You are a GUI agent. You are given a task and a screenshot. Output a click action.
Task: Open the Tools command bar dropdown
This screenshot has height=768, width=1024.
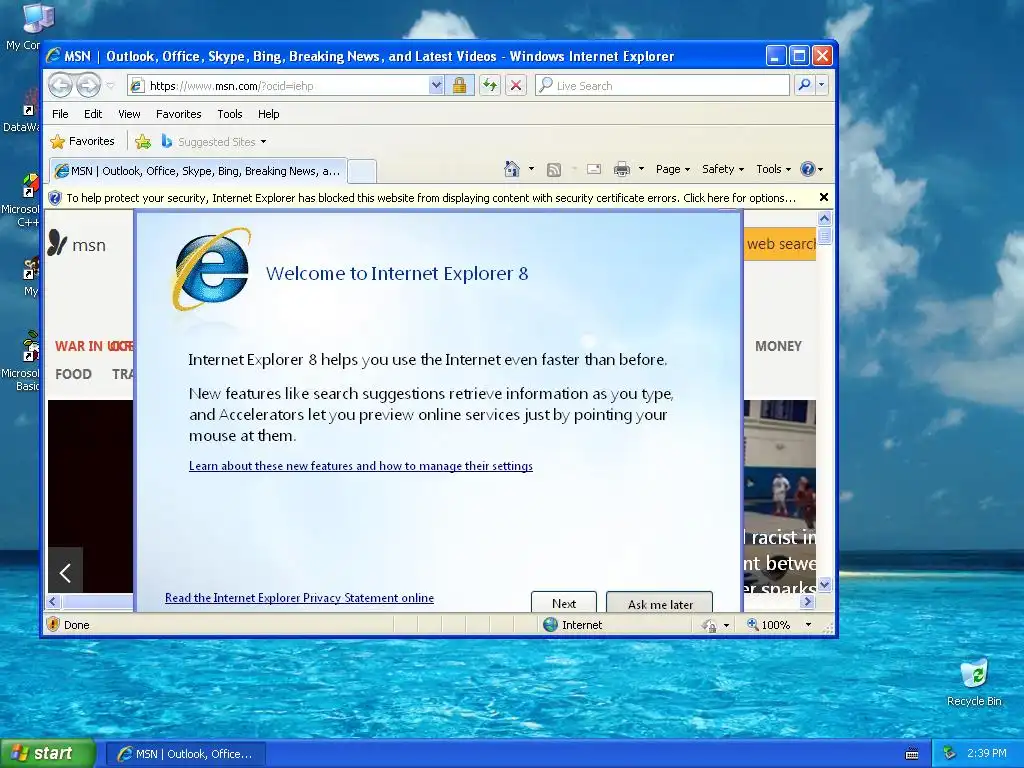tap(773, 169)
